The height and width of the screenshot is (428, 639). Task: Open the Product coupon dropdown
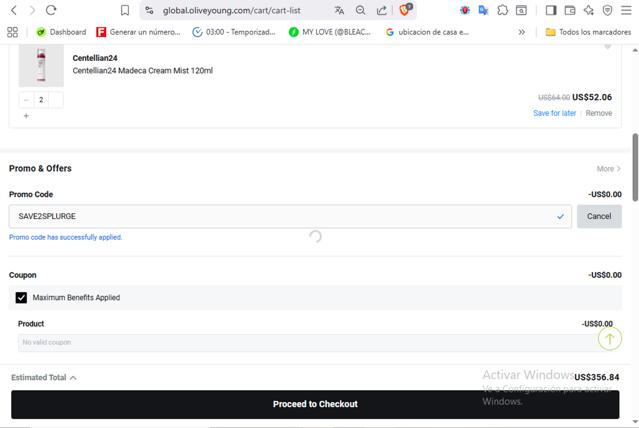pyautogui.click(x=310, y=342)
